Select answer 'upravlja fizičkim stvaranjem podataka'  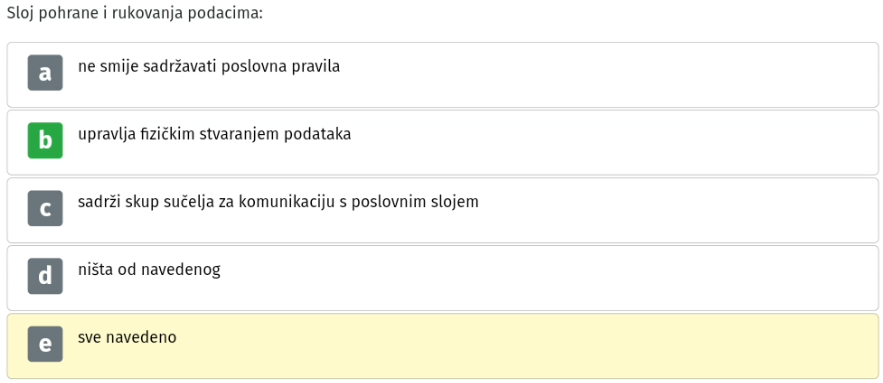click(x=215, y=135)
